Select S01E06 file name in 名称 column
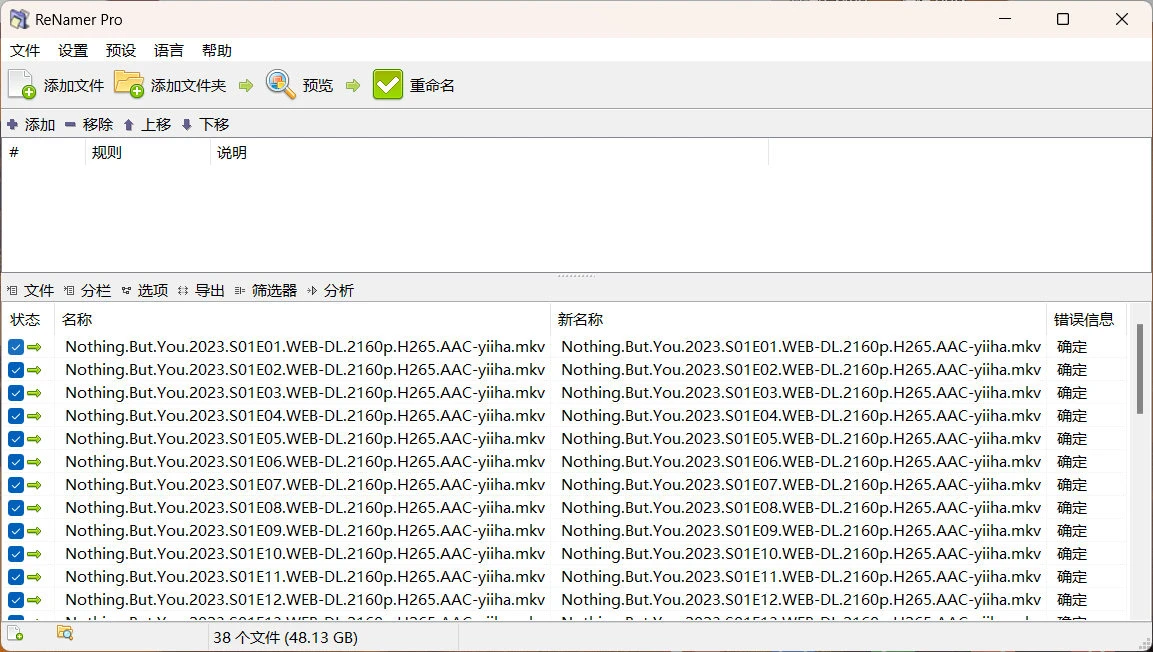Image resolution: width=1153 pixels, height=652 pixels. click(305, 462)
